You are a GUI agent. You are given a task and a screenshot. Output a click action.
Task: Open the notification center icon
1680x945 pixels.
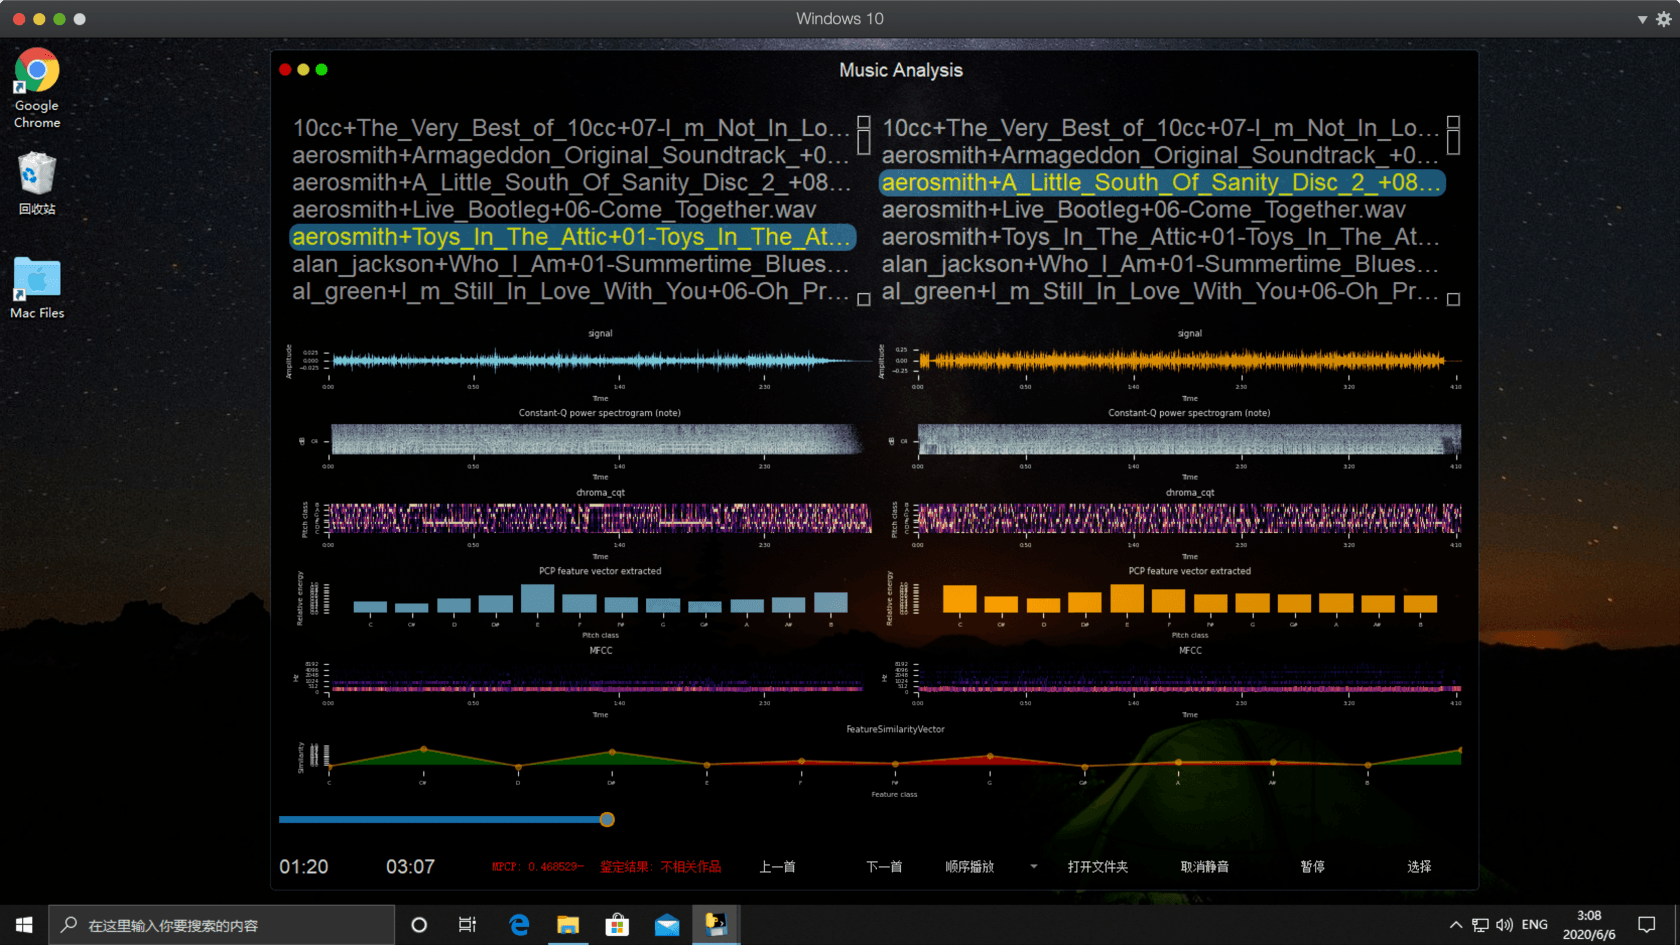pyautogui.click(x=1647, y=925)
